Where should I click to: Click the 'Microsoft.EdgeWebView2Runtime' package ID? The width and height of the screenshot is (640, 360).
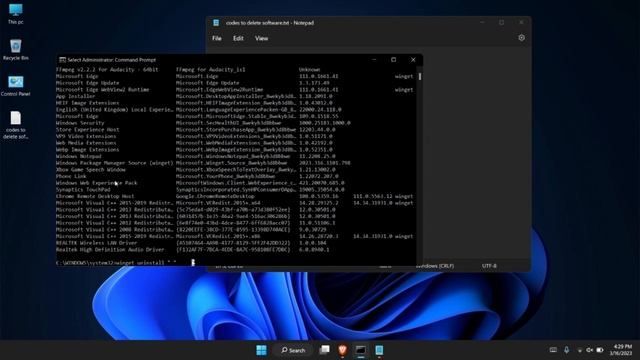220,89
